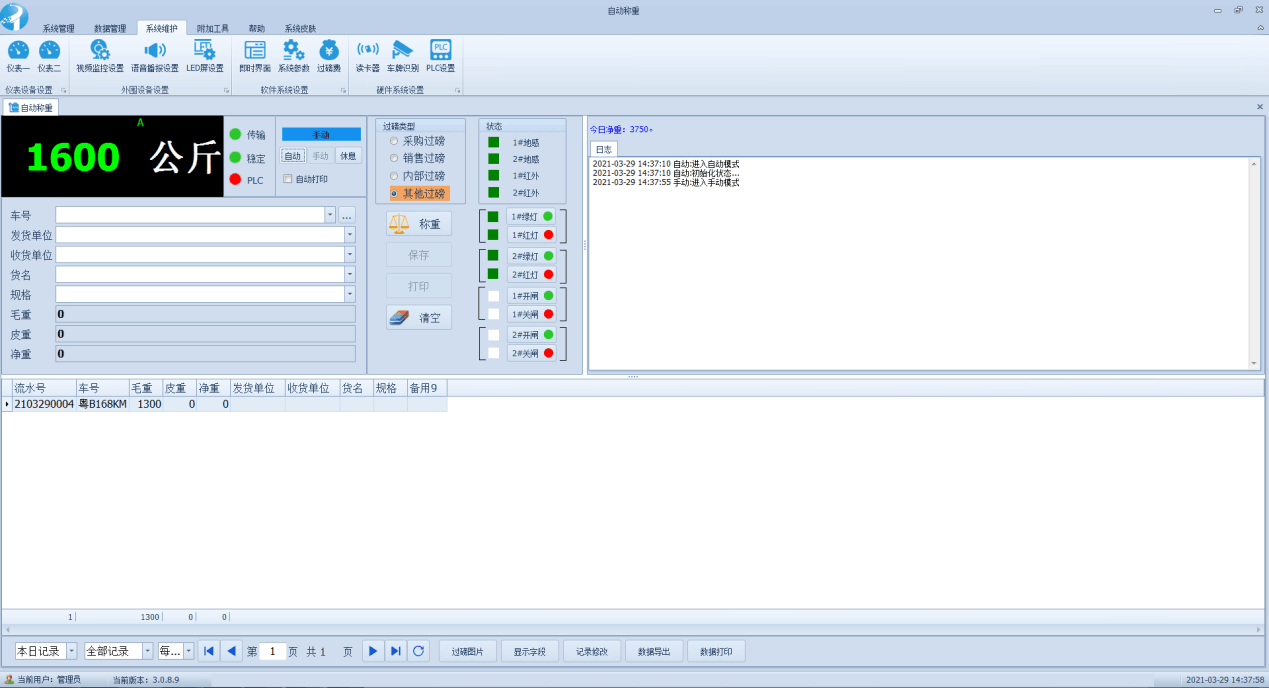The image size is (1269, 688).
Task: Open 语音播报设置 voice broadcast settings
Action: pos(154,55)
